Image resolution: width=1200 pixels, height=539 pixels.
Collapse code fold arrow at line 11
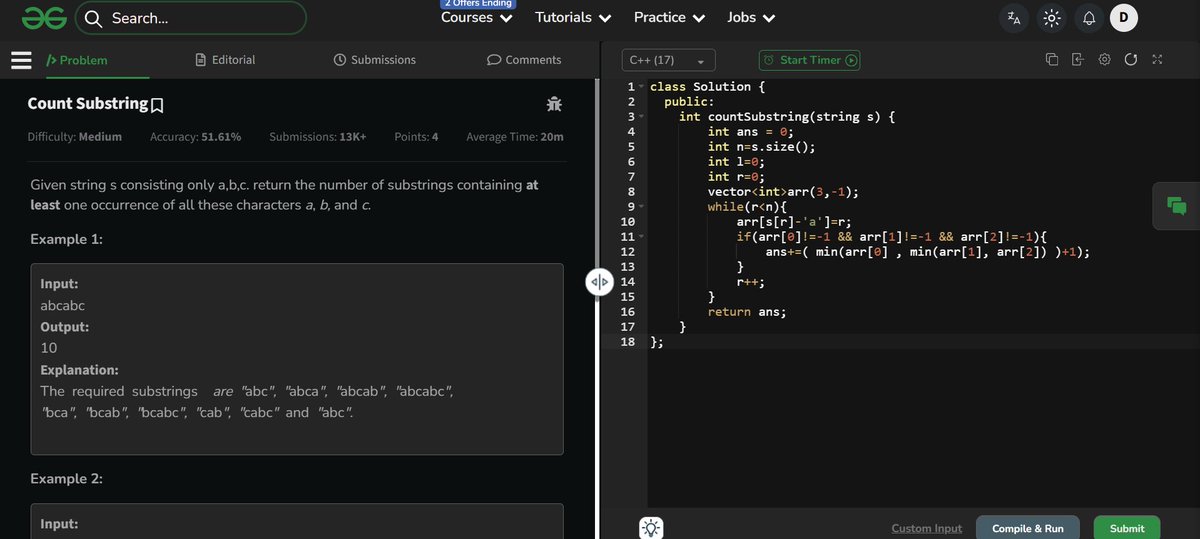642,237
